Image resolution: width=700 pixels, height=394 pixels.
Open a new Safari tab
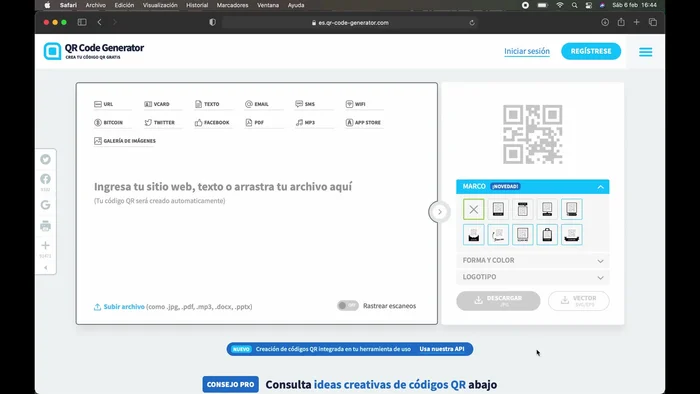[x=637, y=22]
